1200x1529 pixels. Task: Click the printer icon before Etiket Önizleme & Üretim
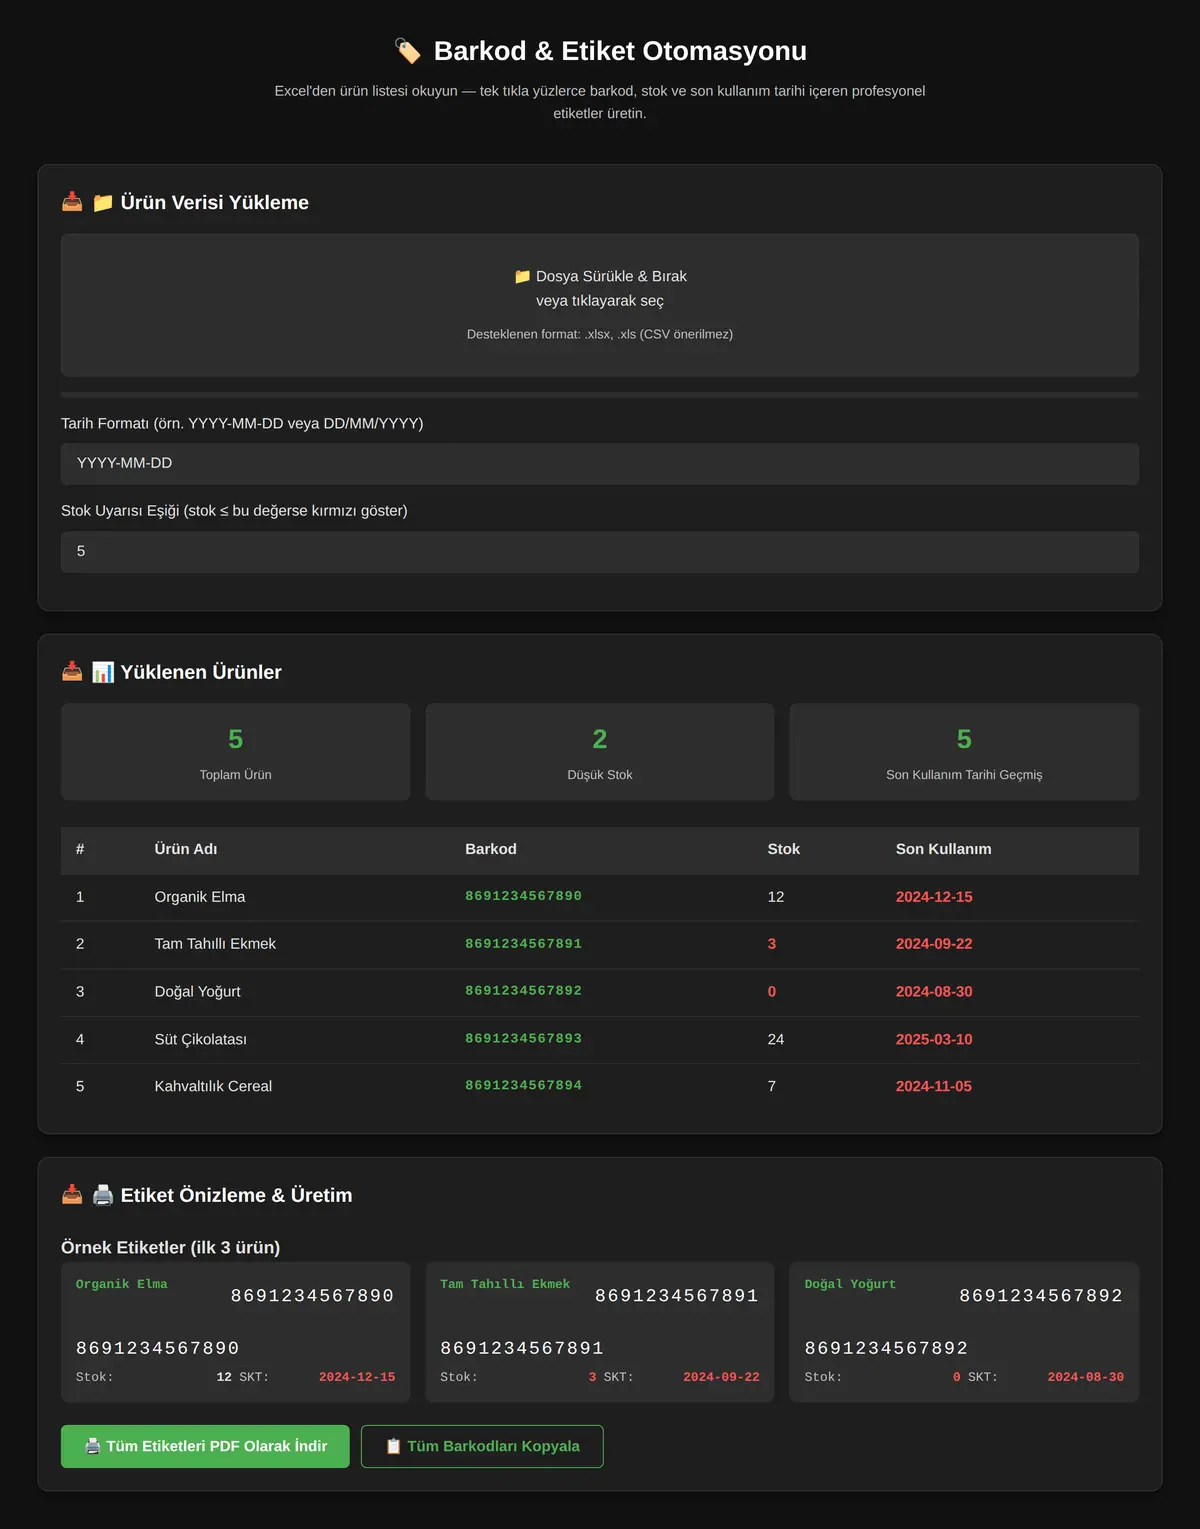tap(102, 1195)
